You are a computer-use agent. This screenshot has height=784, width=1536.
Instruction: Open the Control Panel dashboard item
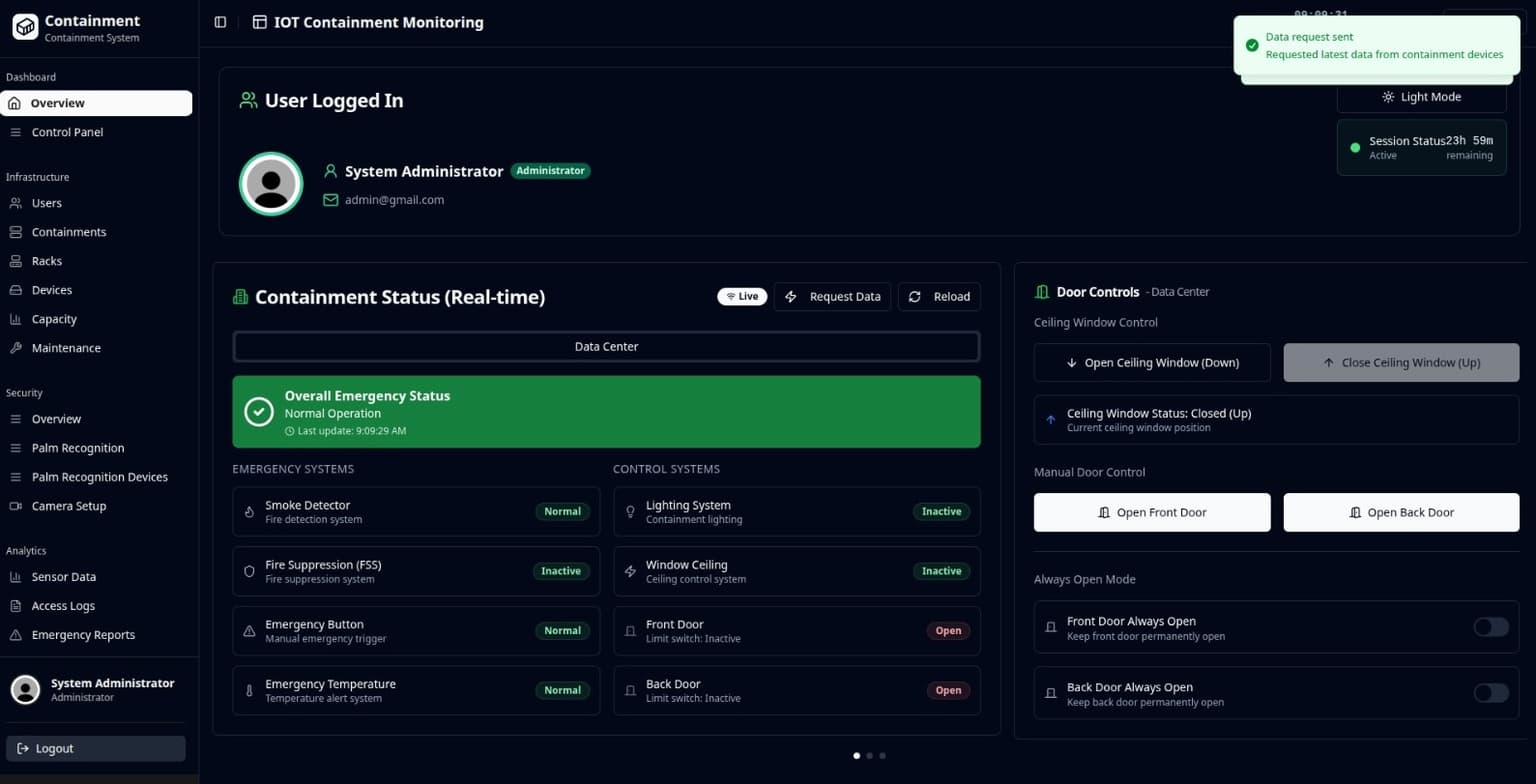pos(67,132)
